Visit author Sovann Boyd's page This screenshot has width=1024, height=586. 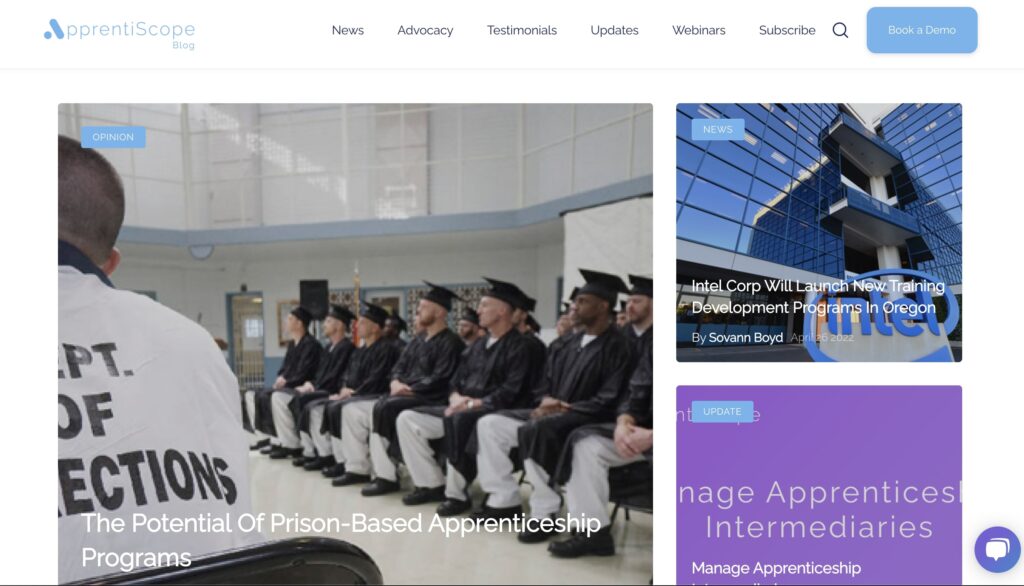[745, 338]
